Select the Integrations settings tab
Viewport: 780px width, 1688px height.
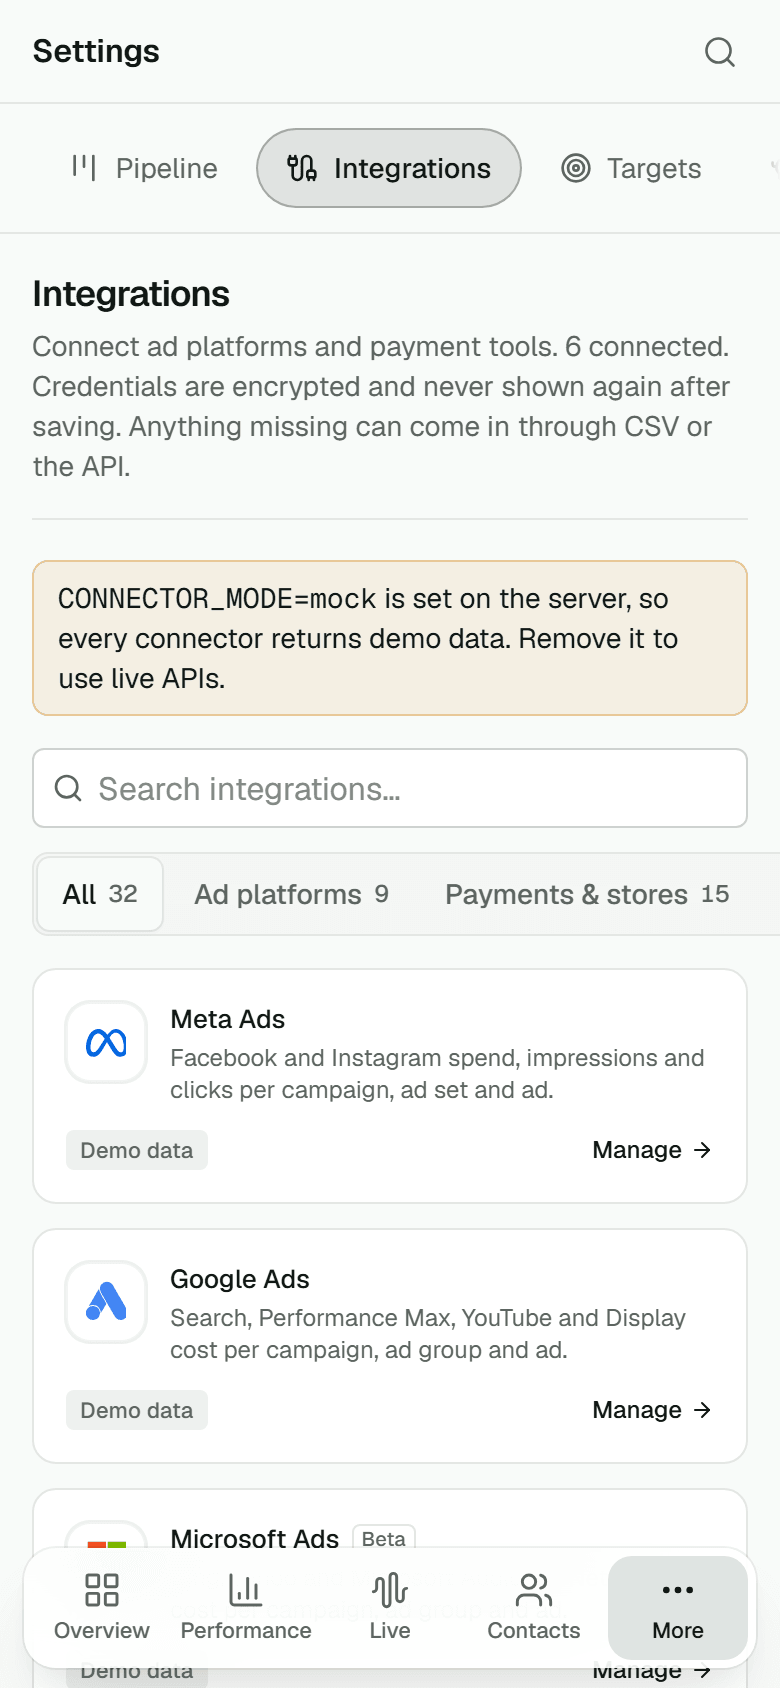pos(389,168)
